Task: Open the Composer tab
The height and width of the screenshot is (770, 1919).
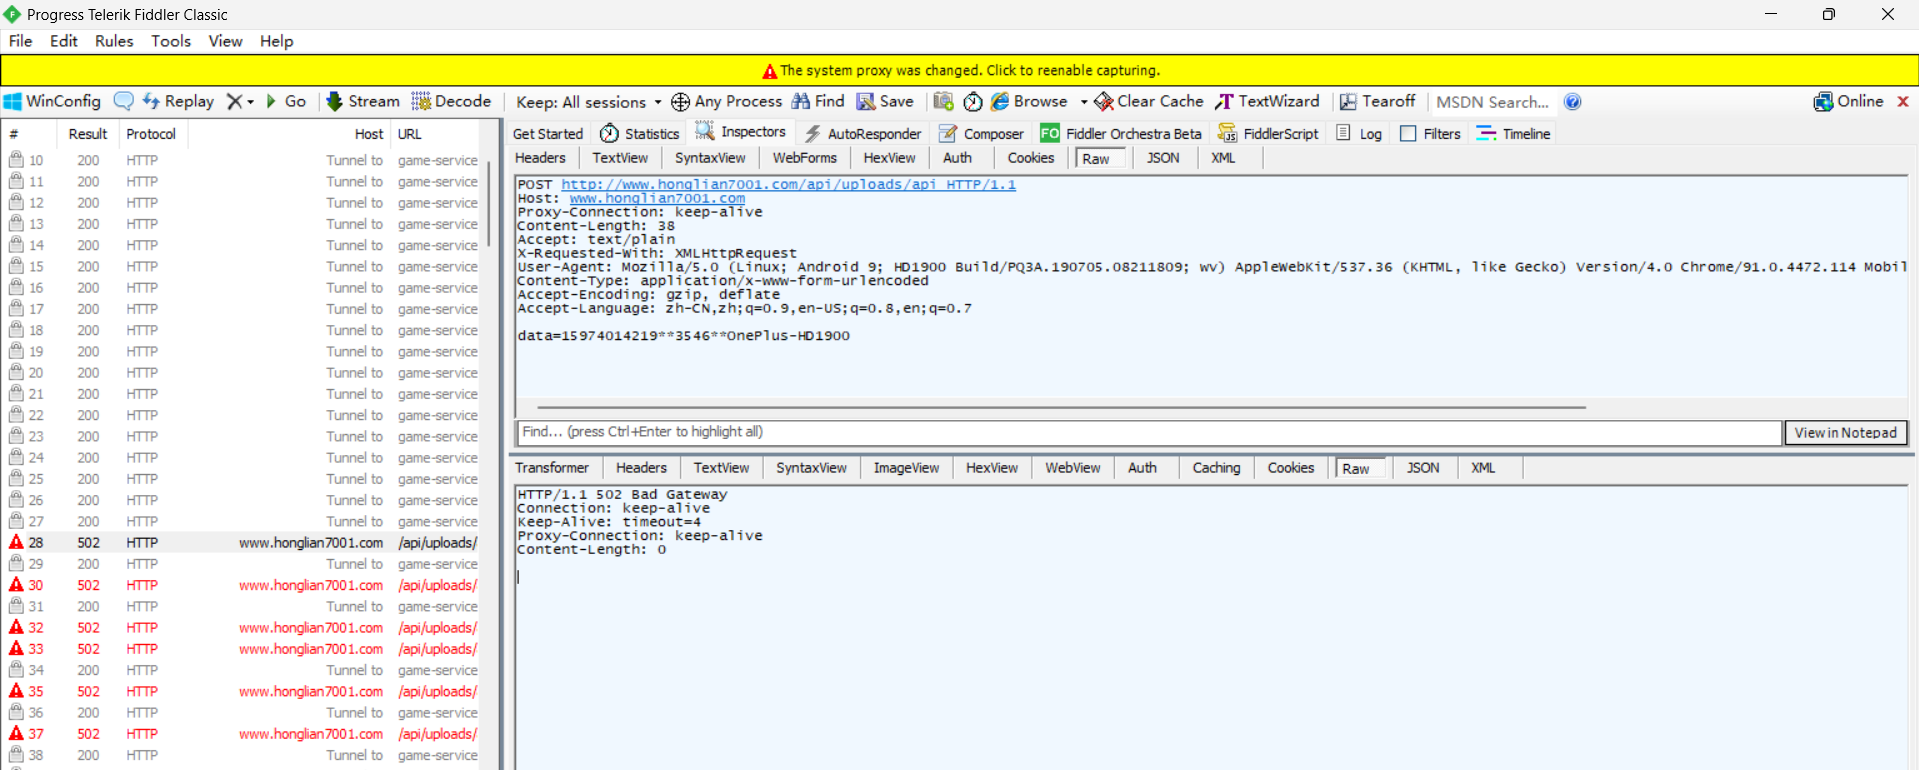Action: tap(982, 134)
